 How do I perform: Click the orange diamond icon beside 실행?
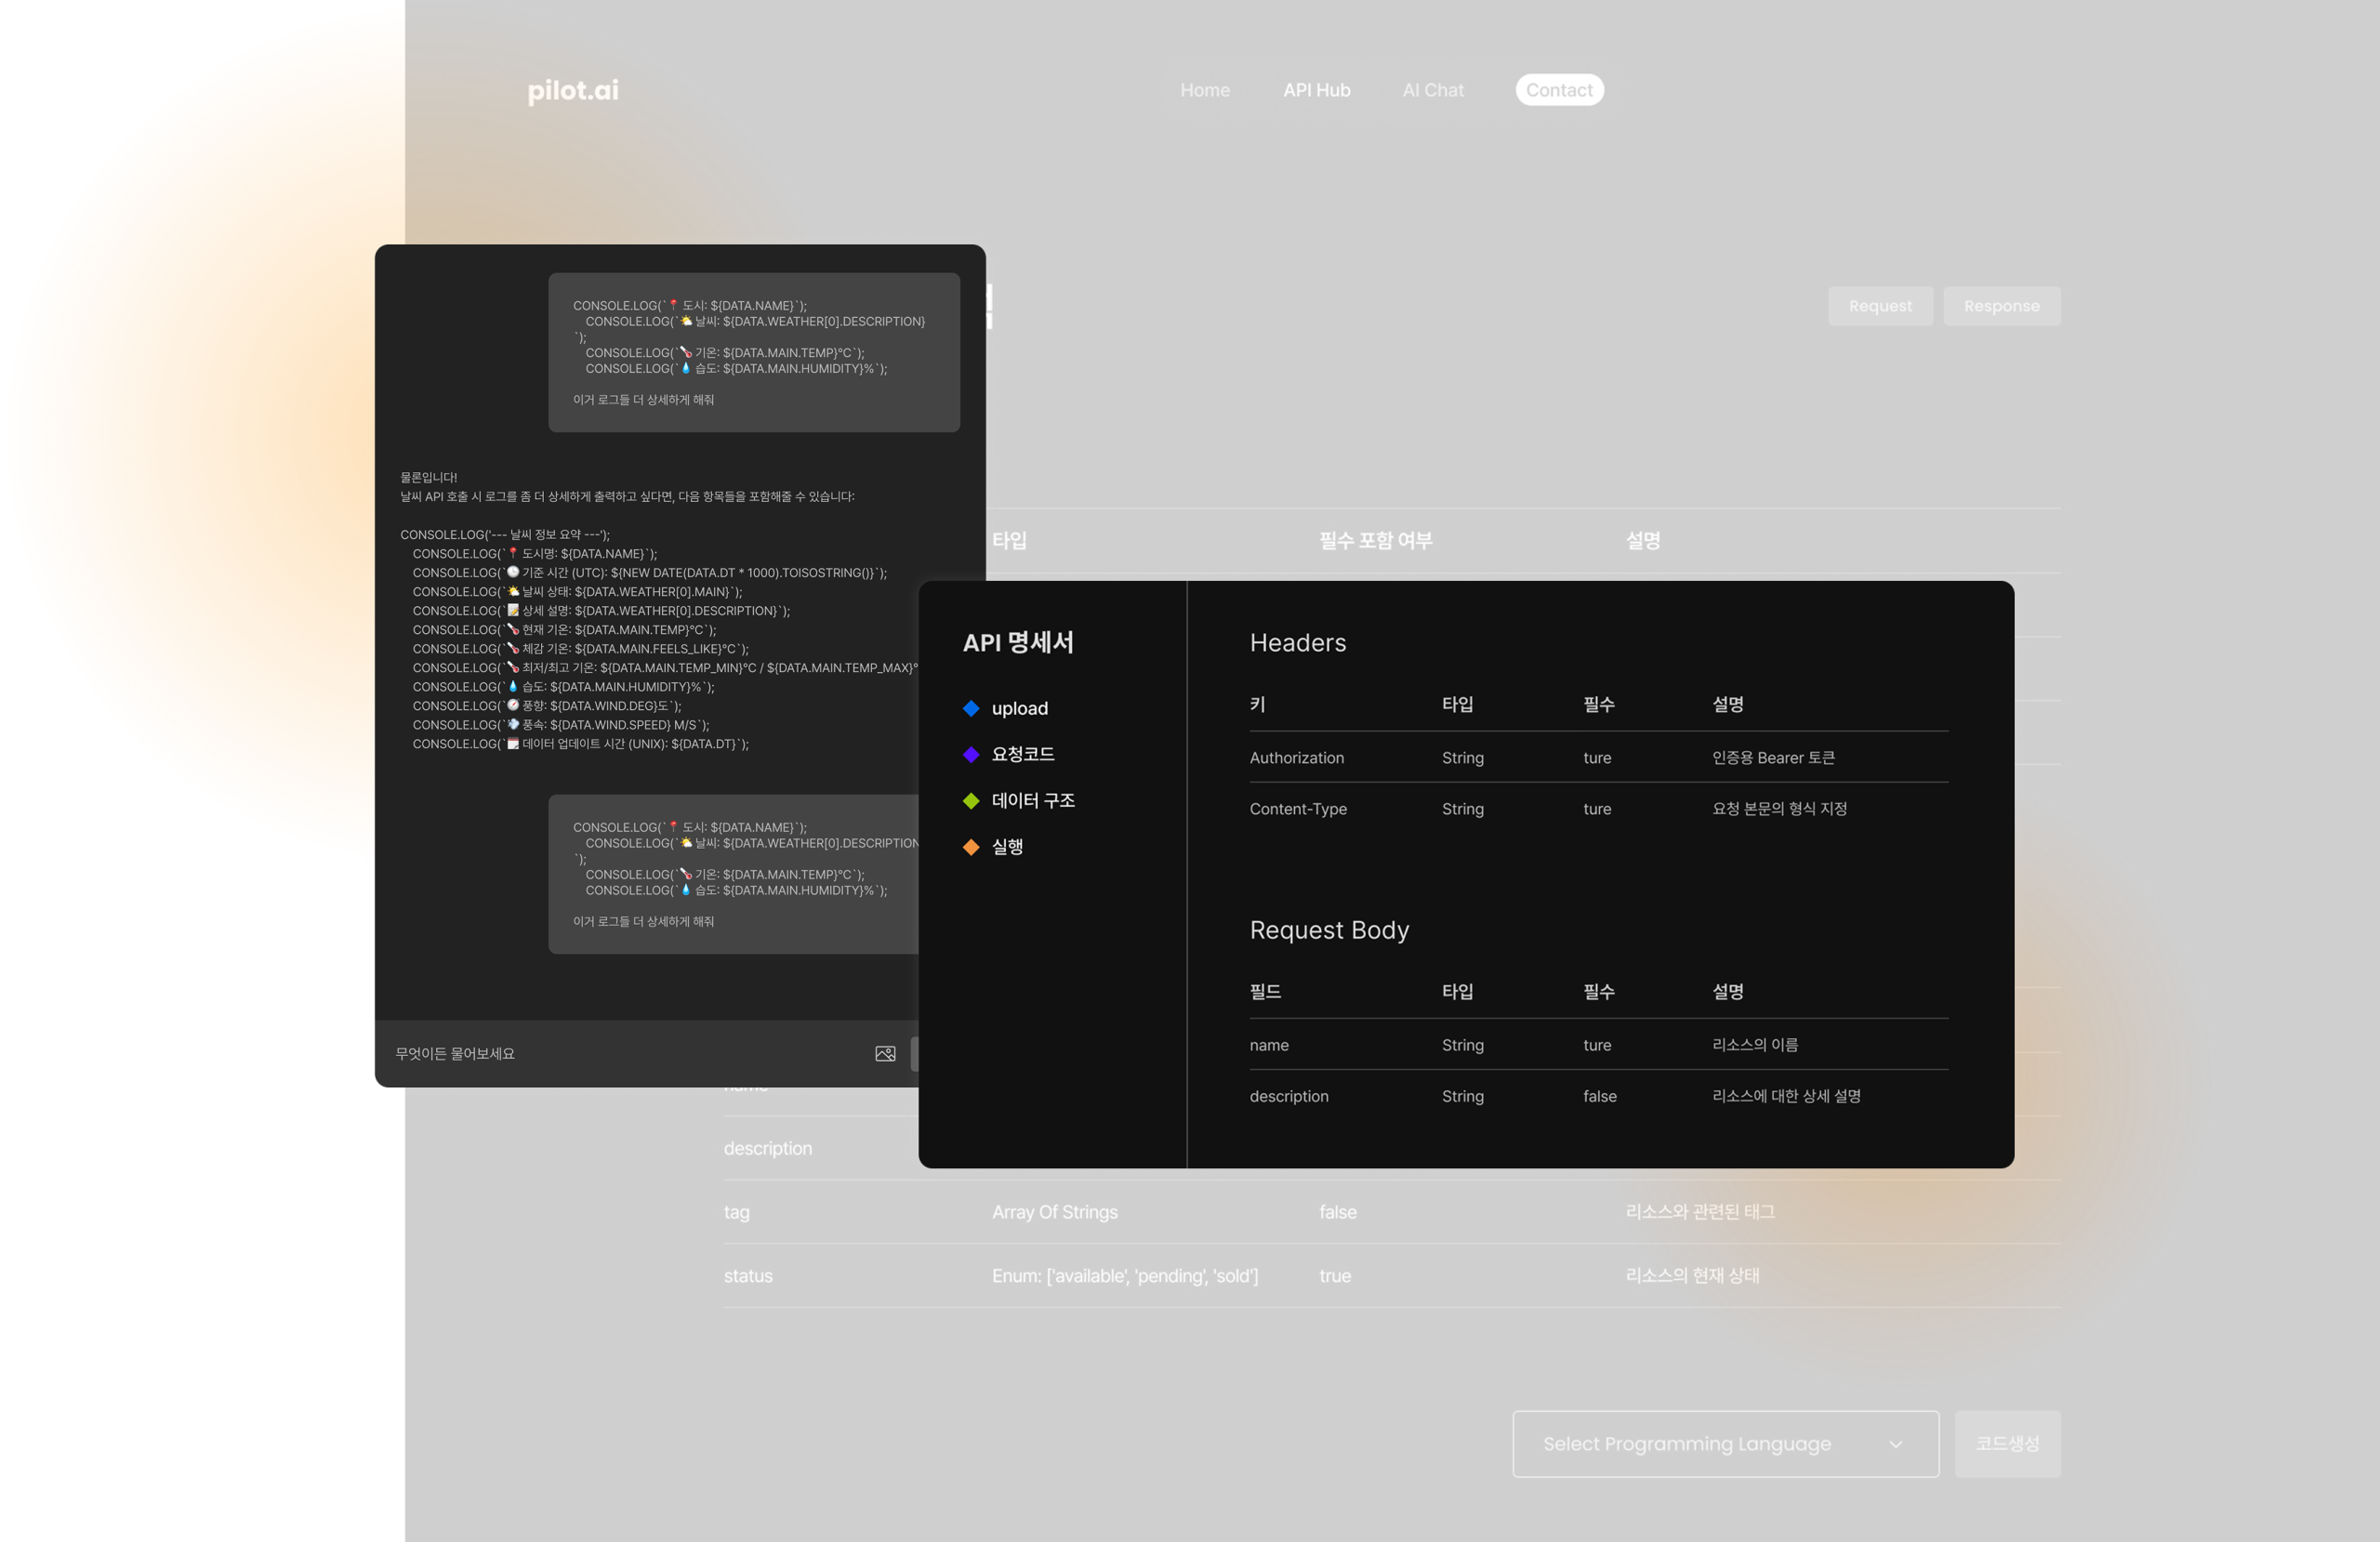tap(971, 847)
